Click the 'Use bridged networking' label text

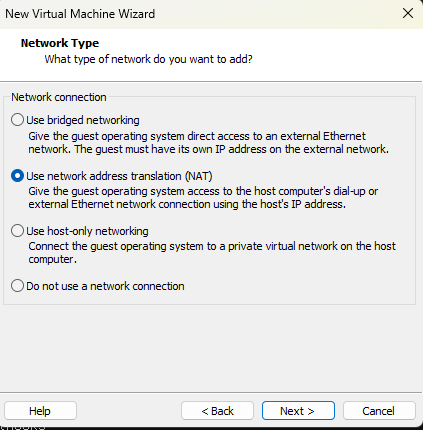83,120
